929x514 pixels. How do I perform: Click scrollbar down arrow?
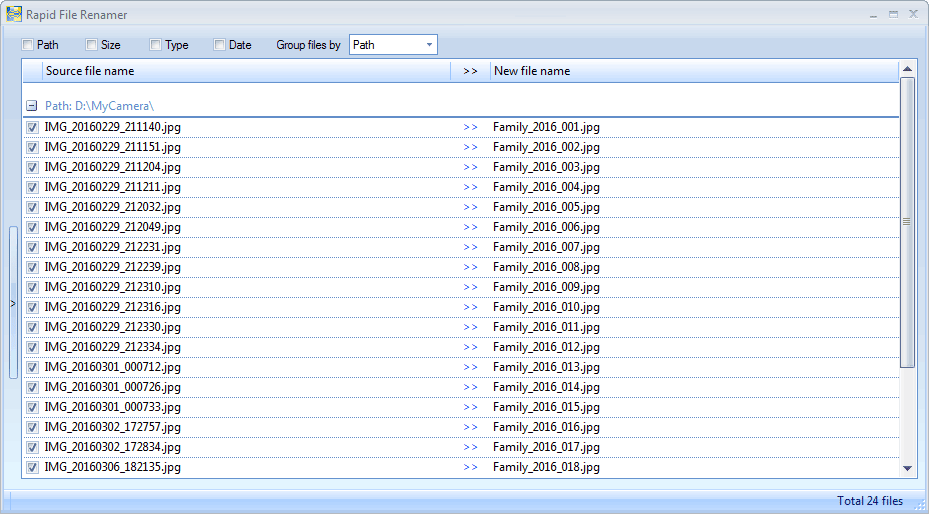tap(907, 467)
